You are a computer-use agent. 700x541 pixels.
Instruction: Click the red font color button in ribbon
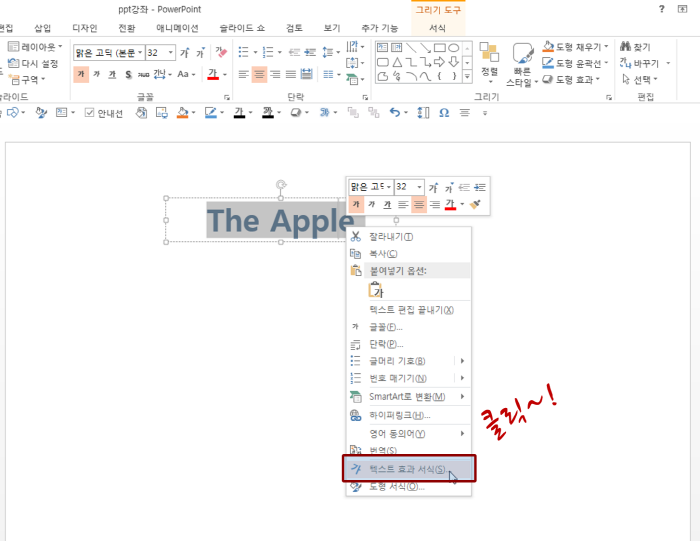click(213, 74)
